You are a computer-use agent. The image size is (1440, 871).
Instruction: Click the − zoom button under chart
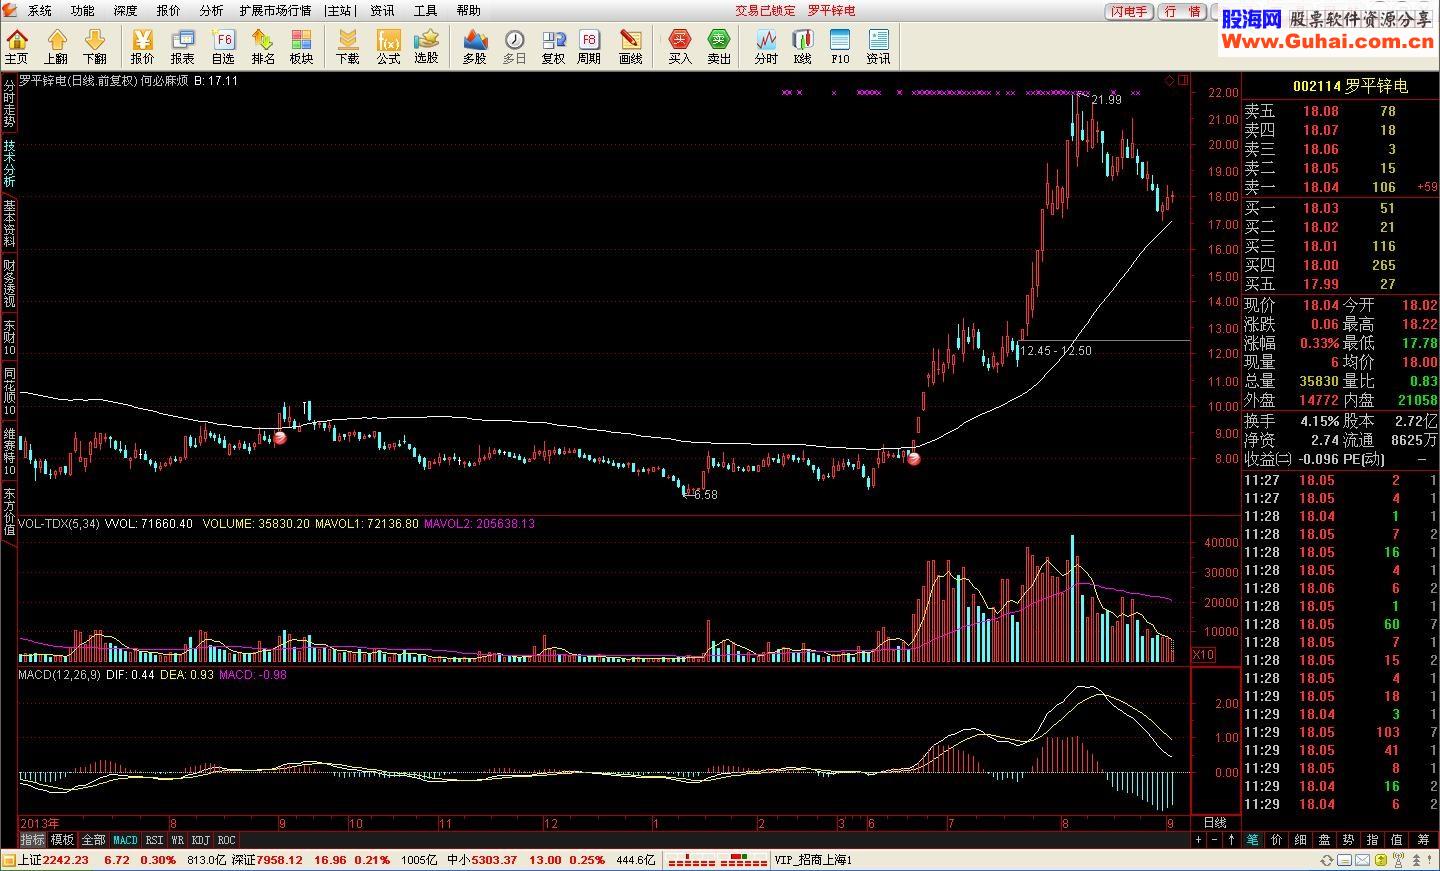click(1215, 840)
